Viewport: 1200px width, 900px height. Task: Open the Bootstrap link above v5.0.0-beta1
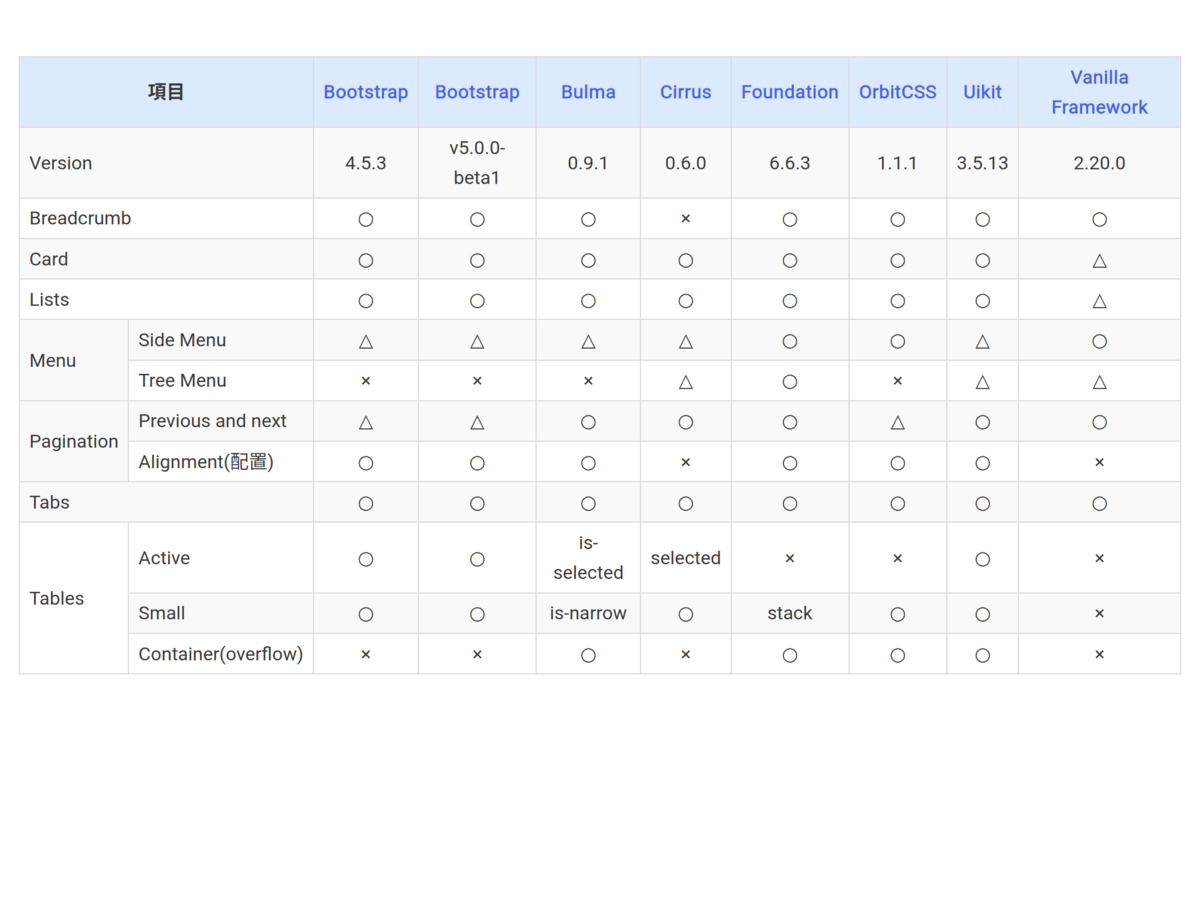(477, 92)
